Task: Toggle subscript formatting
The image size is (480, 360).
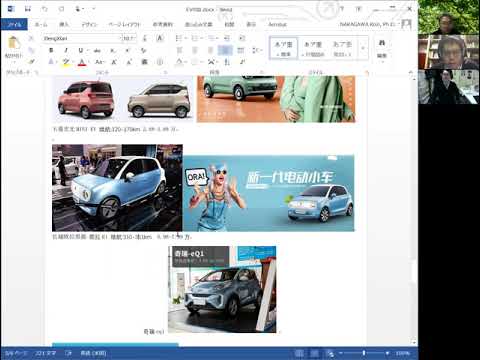Action: click(113, 50)
